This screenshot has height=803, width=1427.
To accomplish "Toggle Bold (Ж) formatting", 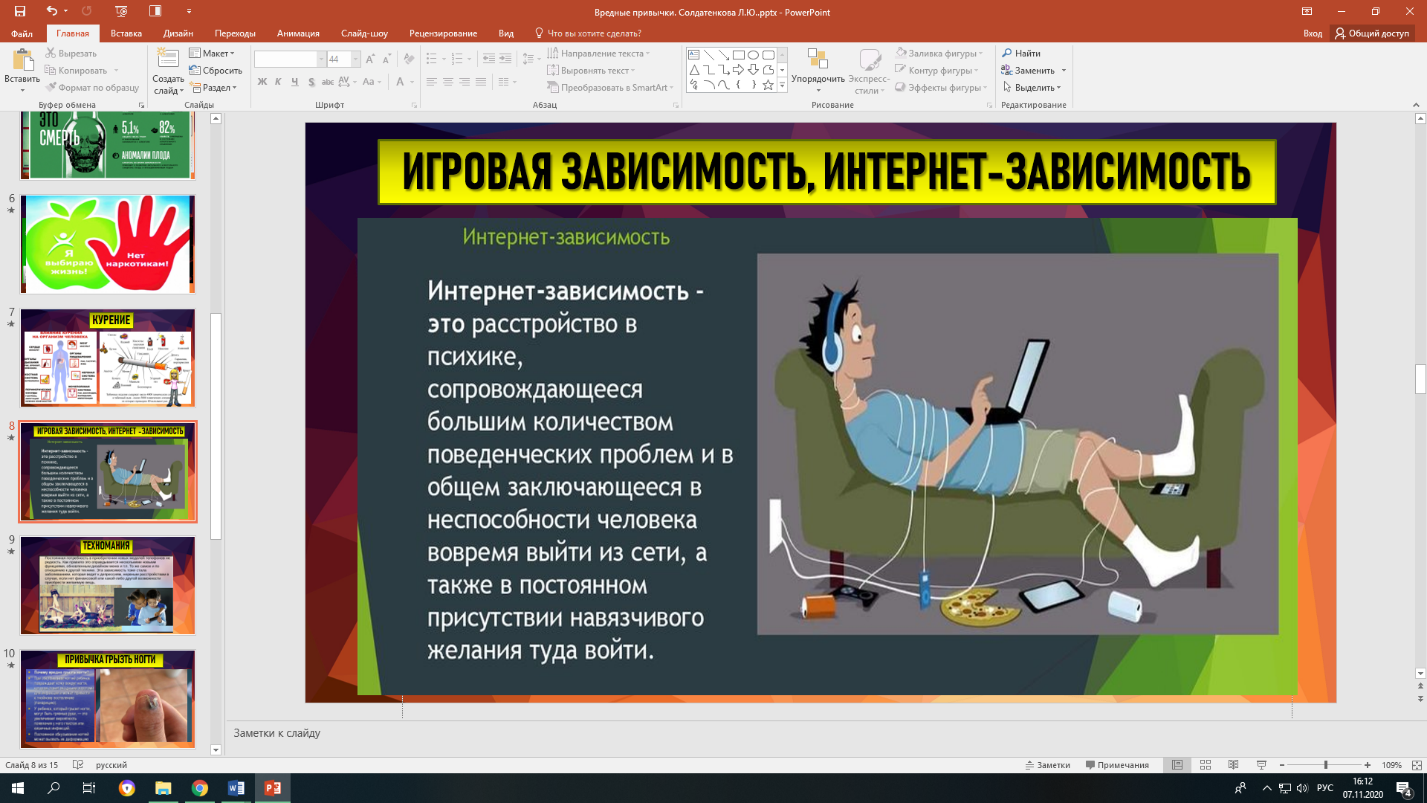I will (262, 82).
